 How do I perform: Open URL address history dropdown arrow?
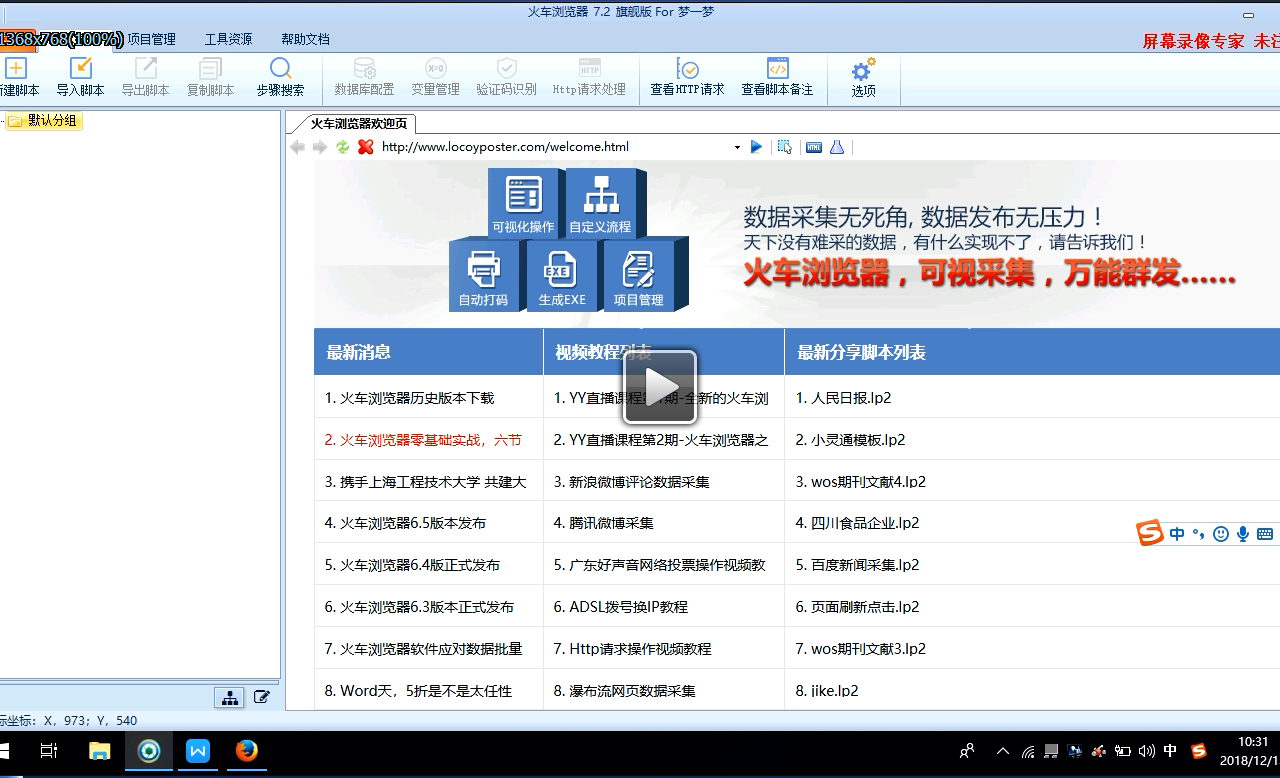point(737,147)
